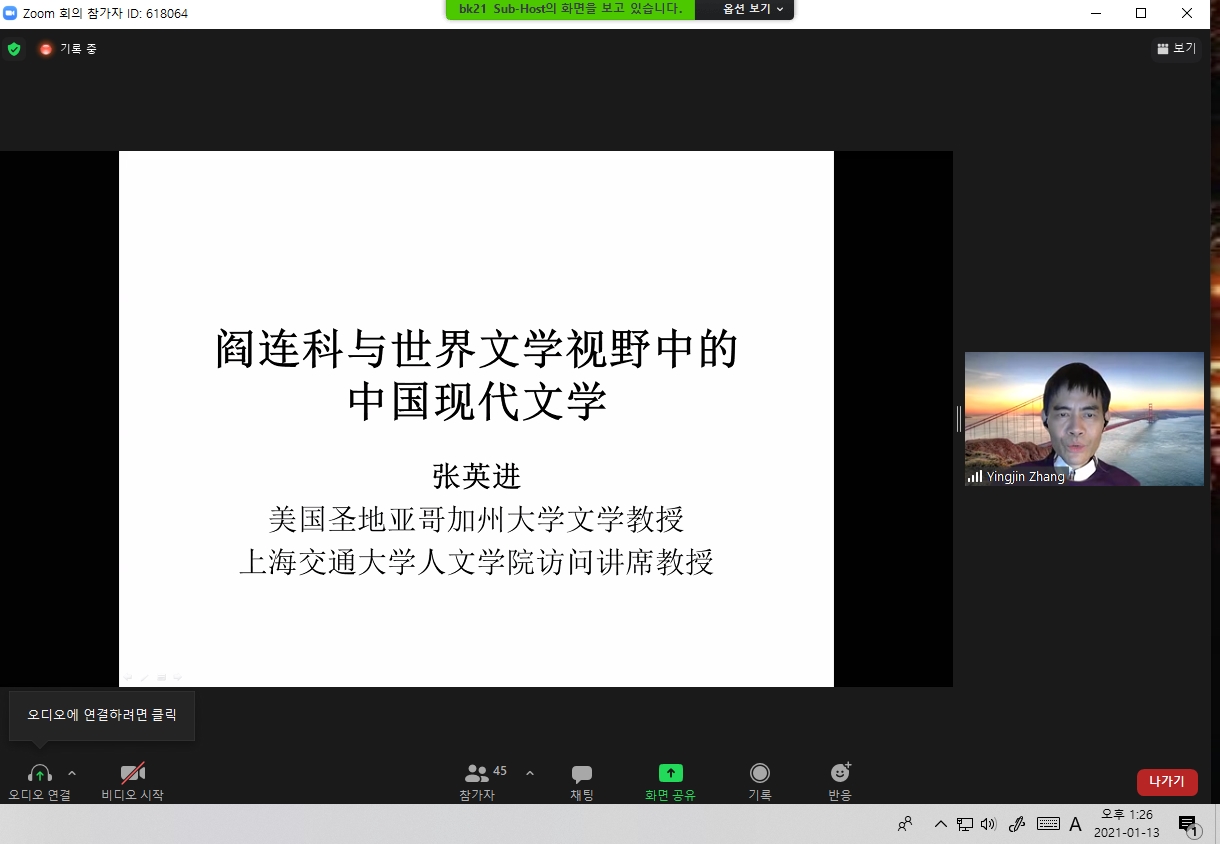
Task: Show hidden system tray icons
Action: point(940,825)
